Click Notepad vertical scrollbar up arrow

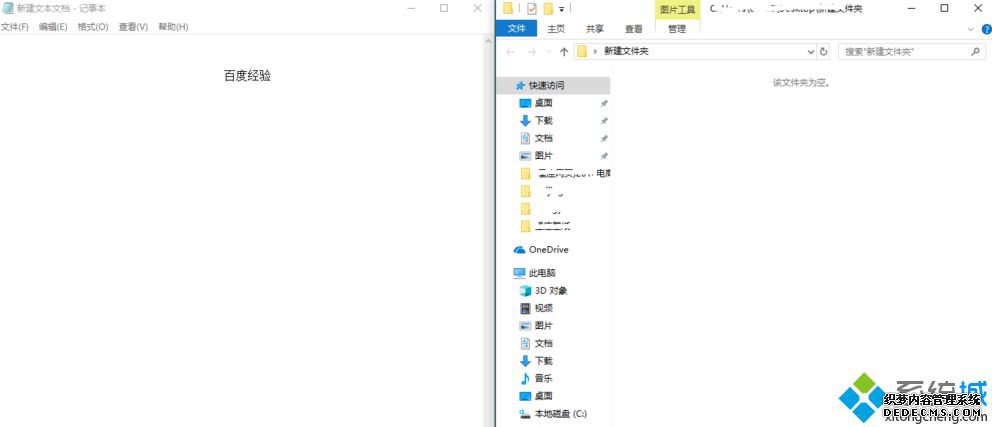(488, 40)
